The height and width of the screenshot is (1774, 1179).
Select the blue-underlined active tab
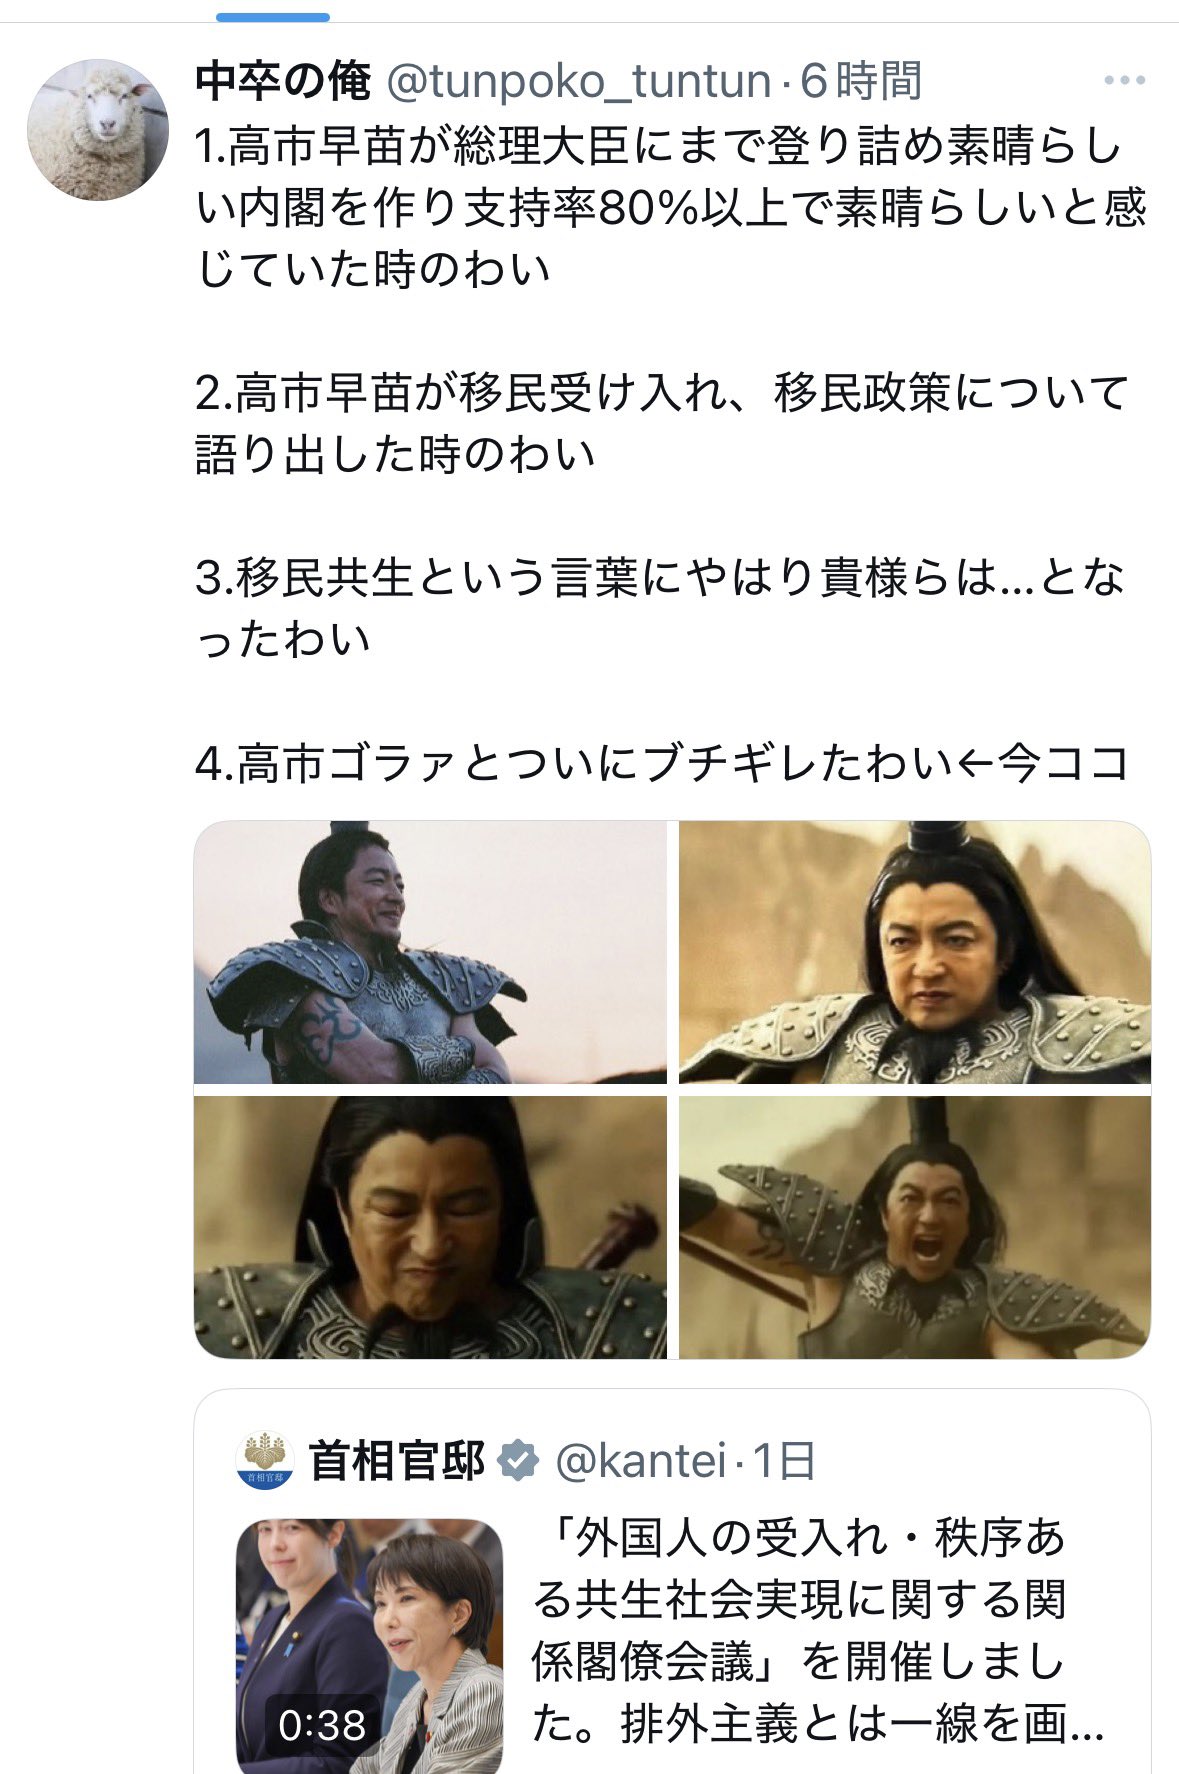tap(272, 17)
